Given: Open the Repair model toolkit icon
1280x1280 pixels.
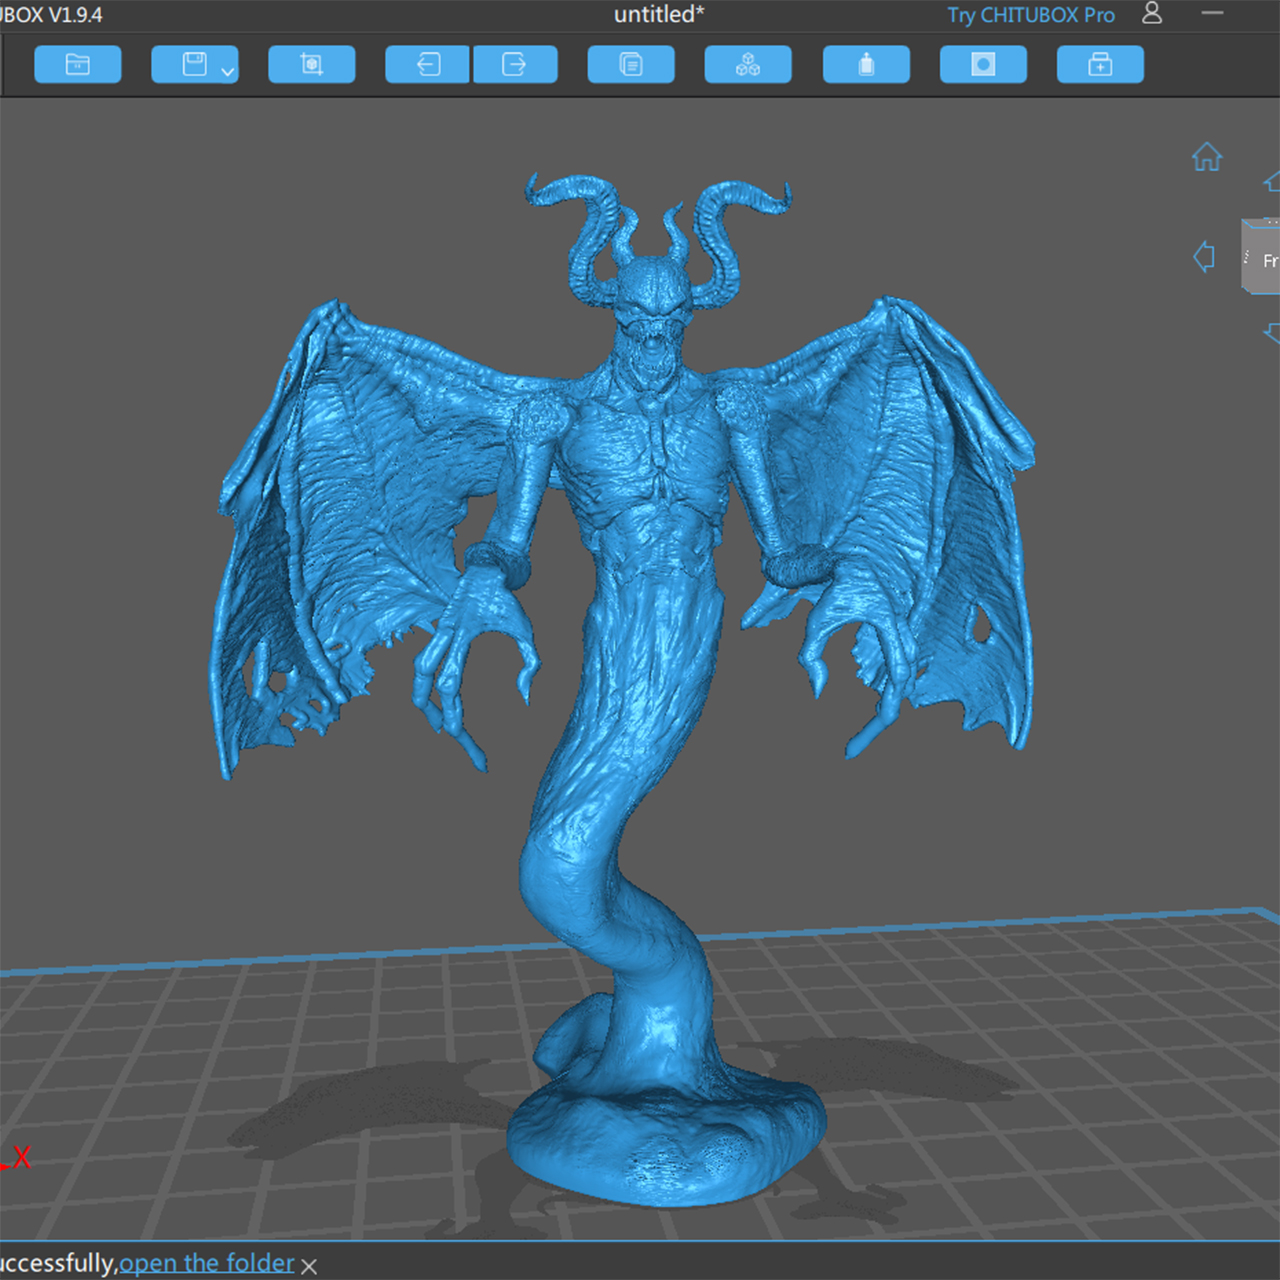Looking at the screenshot, I should pos(1100,65).
